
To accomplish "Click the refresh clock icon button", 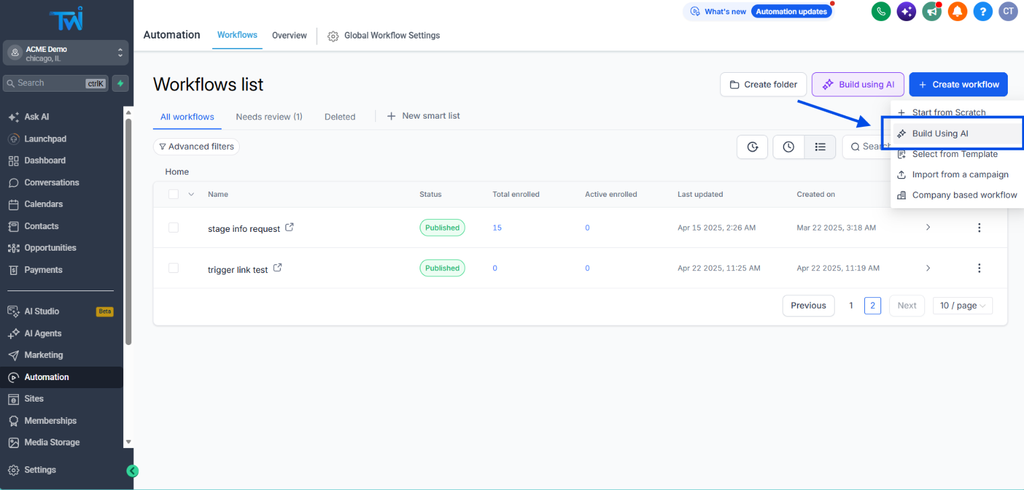I will pos(752,147).
